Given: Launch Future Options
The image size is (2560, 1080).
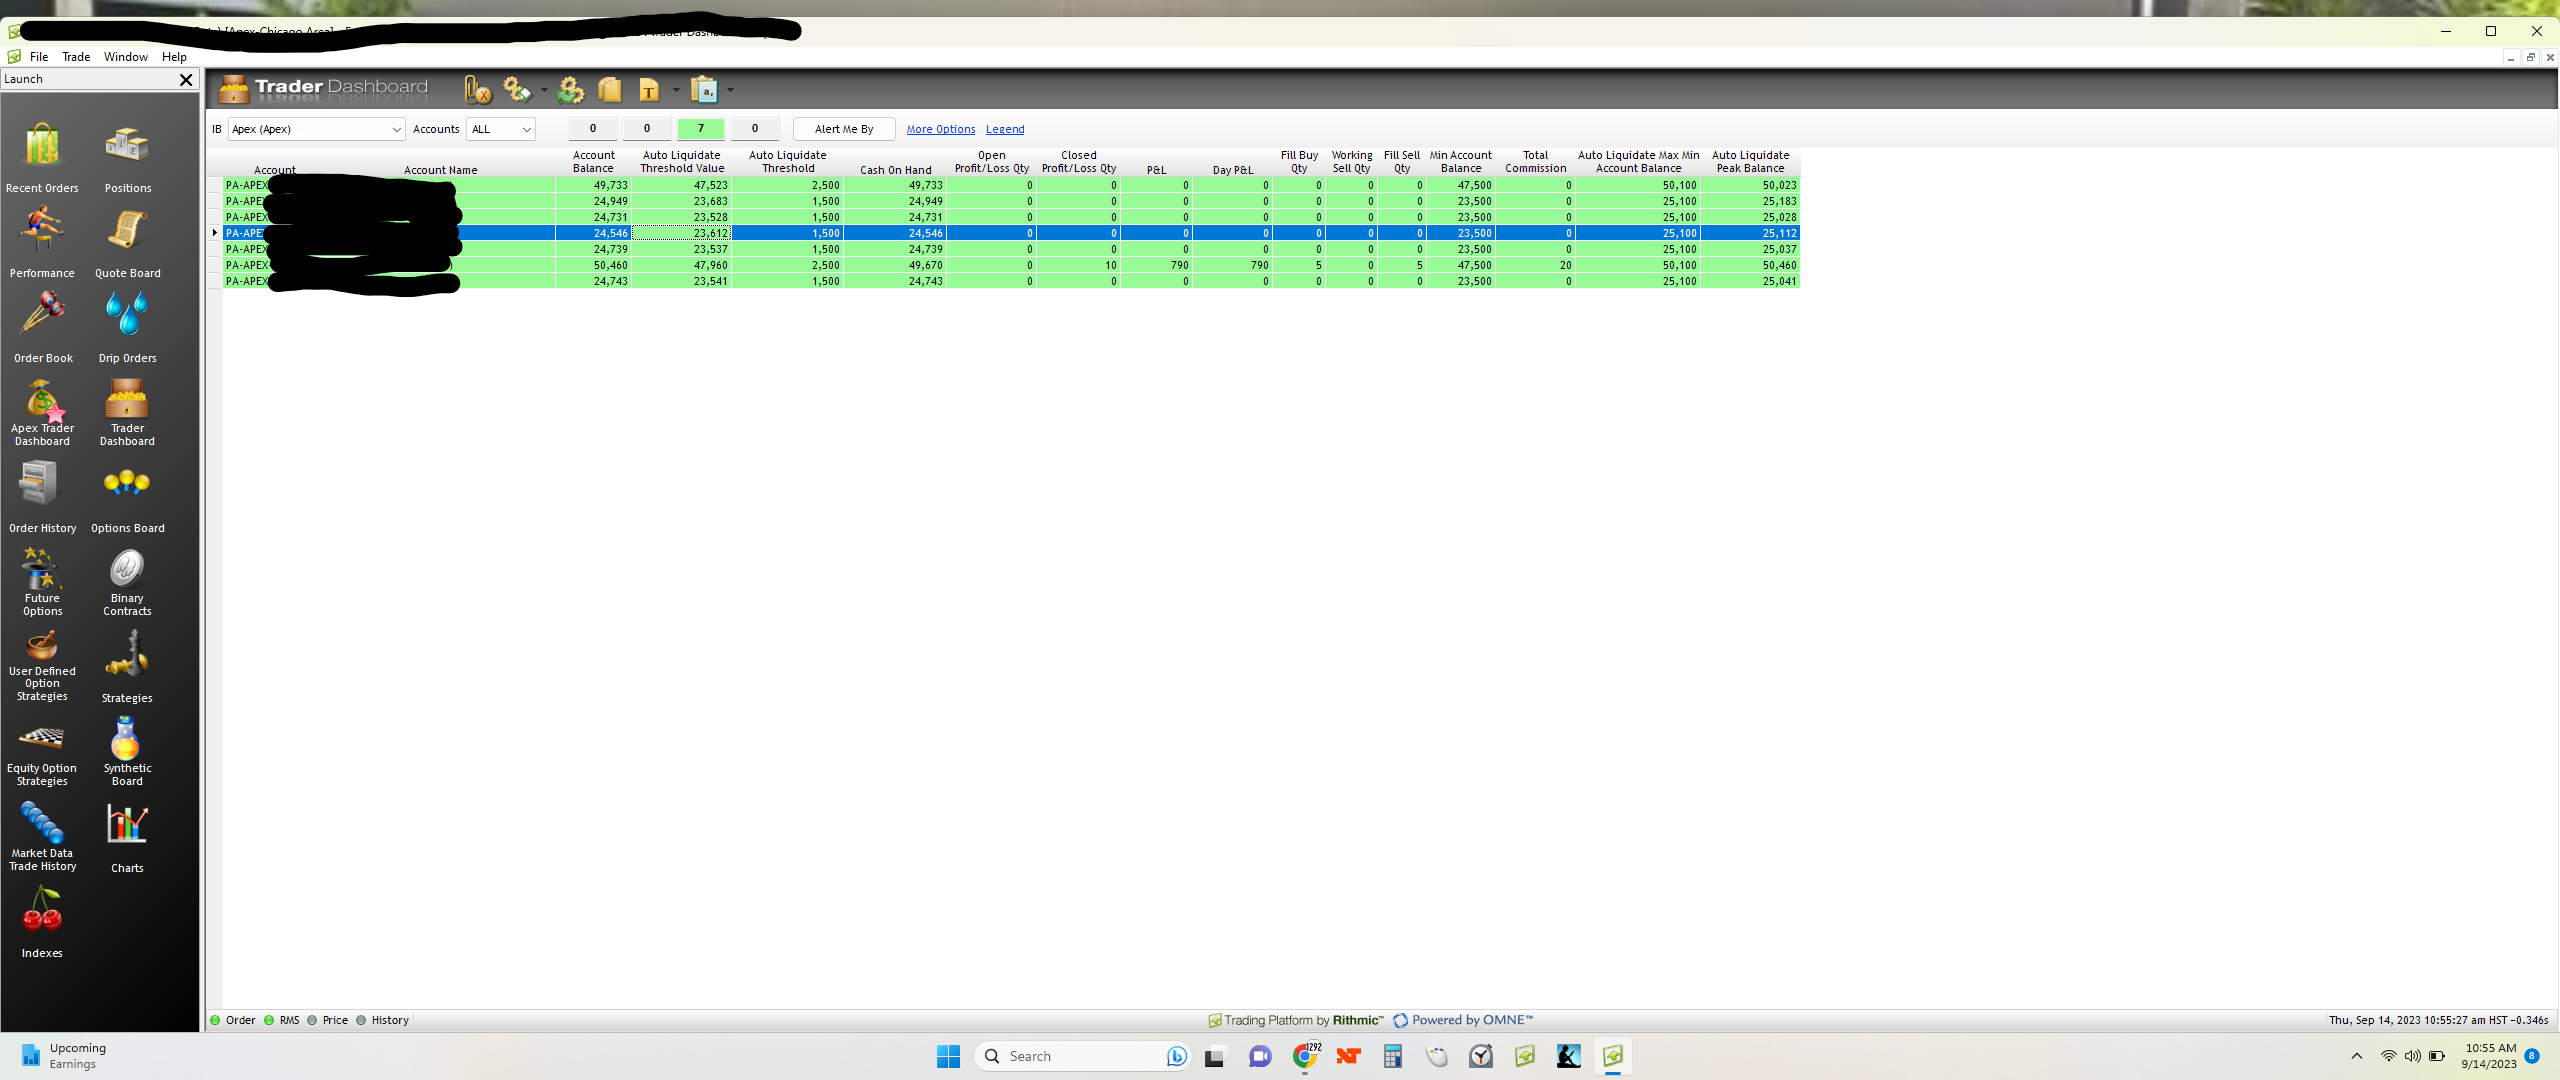Looking at the screenshot, I should click(x=42, y=583).
